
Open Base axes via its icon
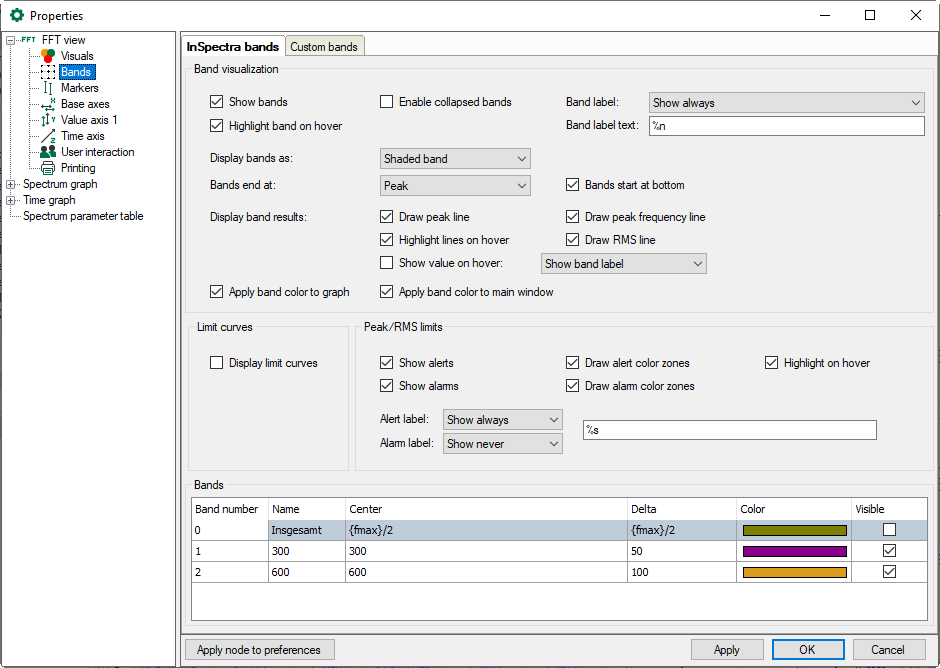(48, 104)
